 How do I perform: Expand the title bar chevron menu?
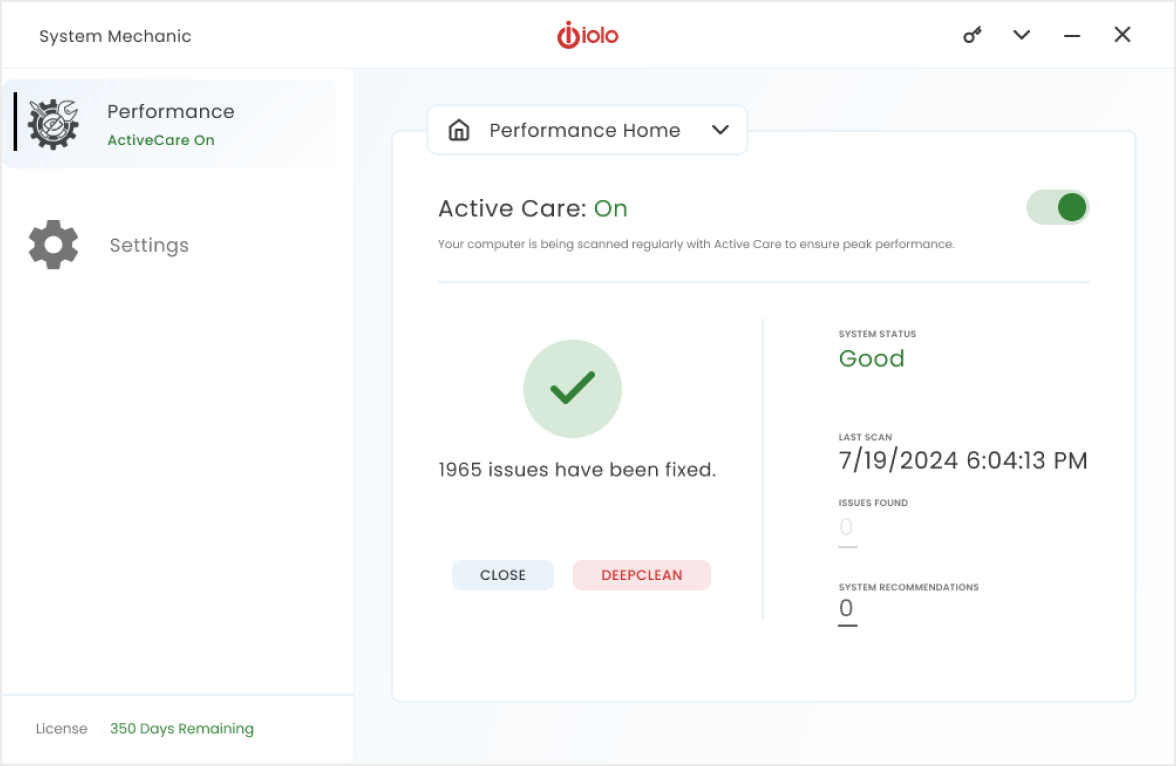(1021, 36)
